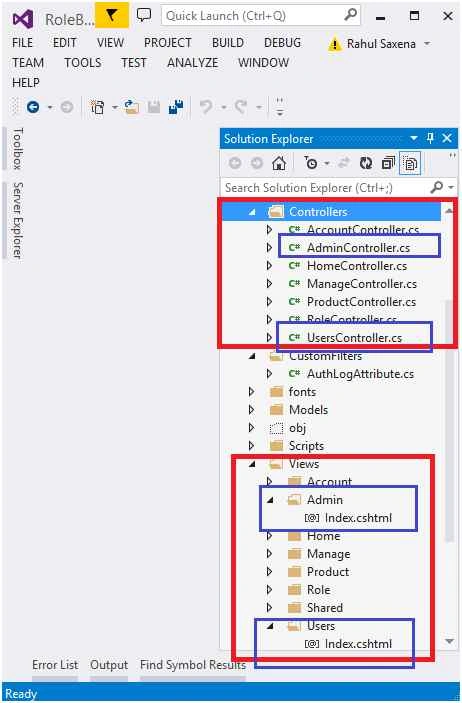Collapse the CustomFilters folder
Viewport: 462px width, 703px height.
252,356
